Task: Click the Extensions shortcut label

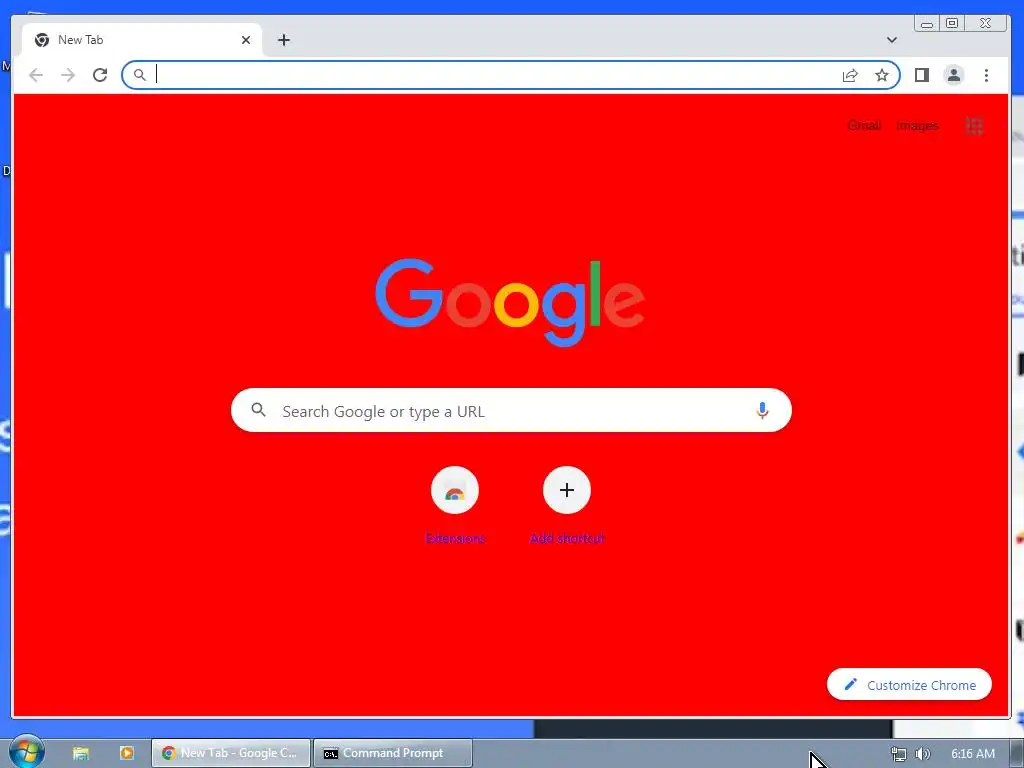Action: point(455,539)
